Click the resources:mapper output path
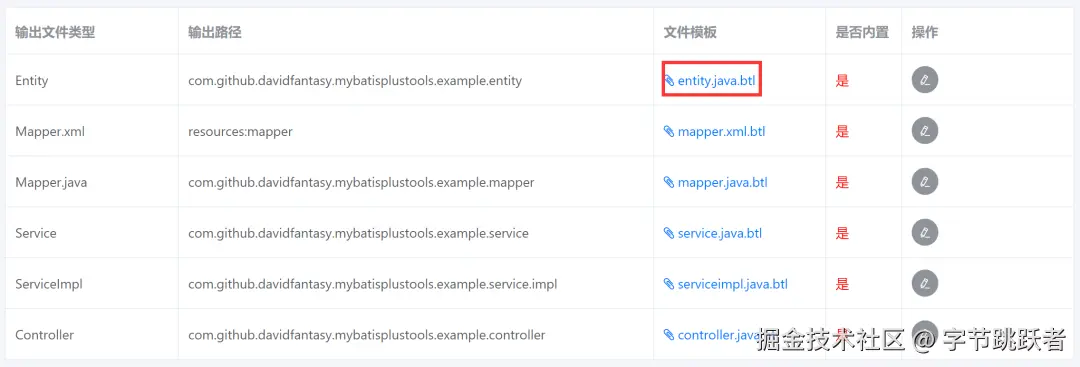Viewport: 1080px width, 367px height. pyautogui.click(x=240, y=132)
